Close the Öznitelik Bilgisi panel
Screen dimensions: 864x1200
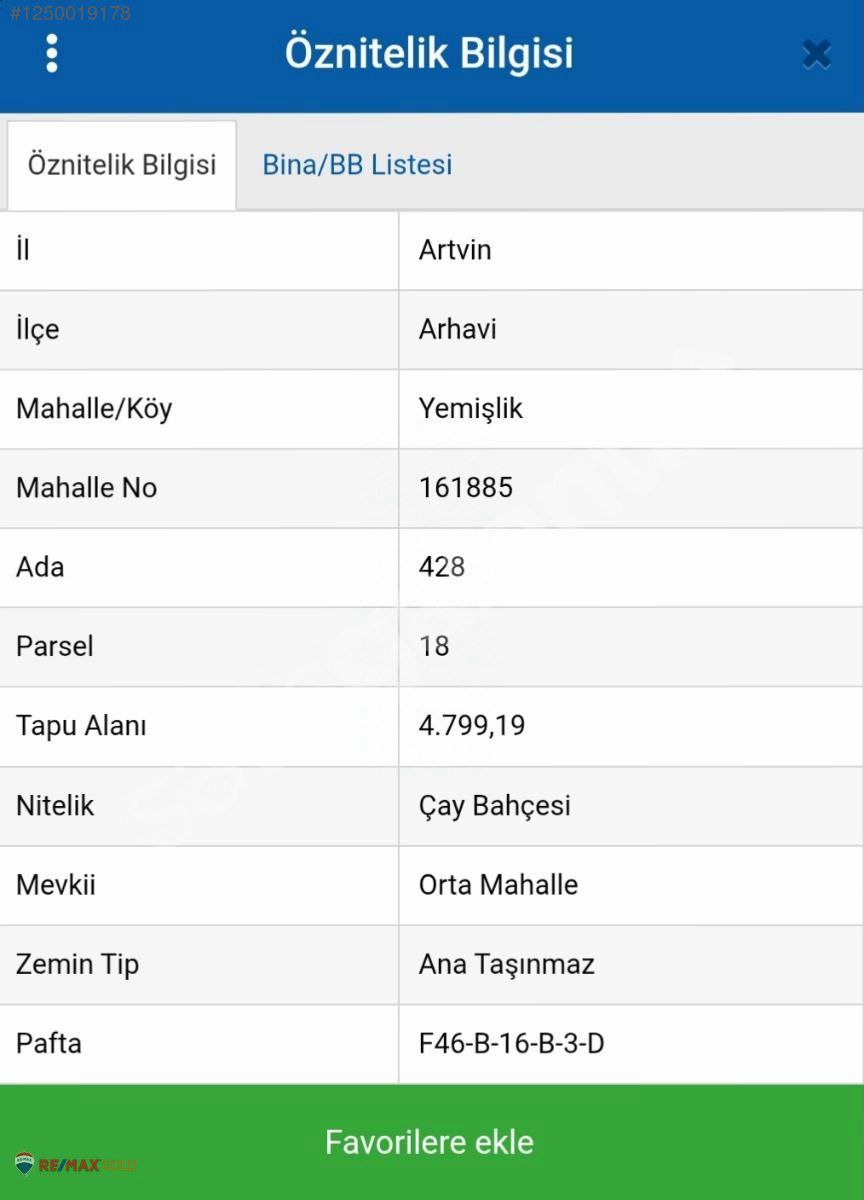click(x=816, y=53)
